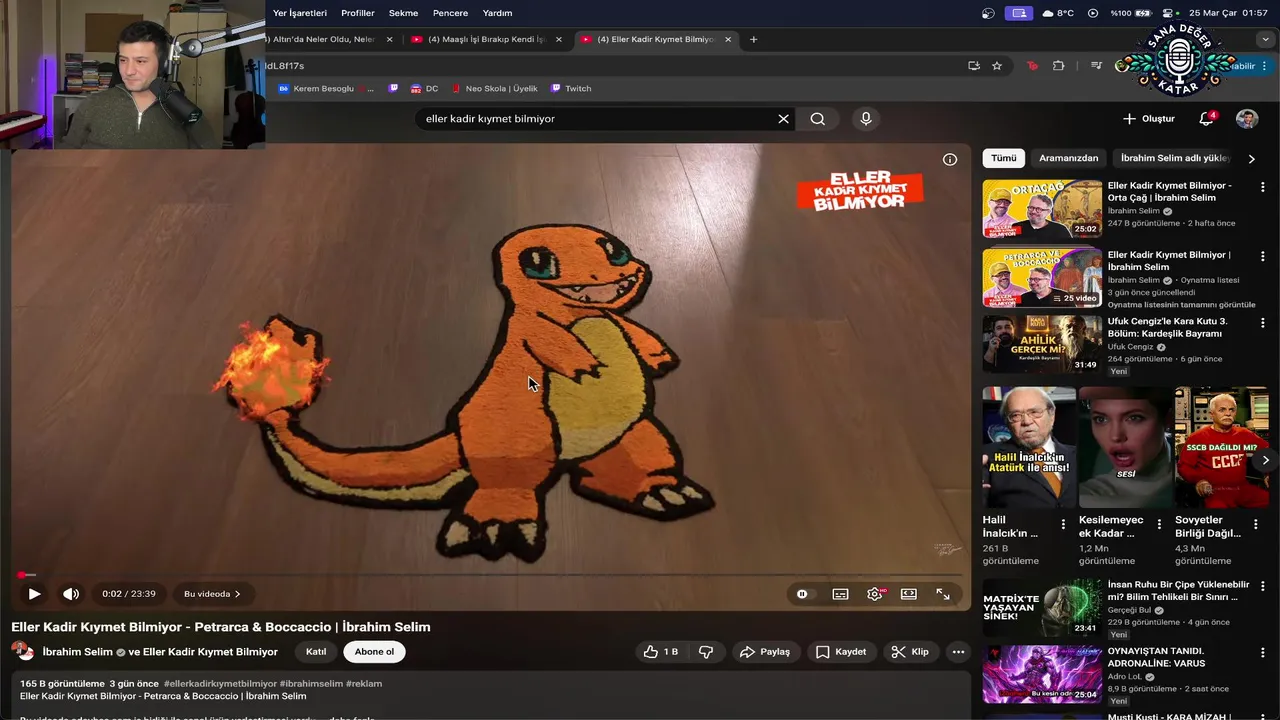Screen dimensions: 1280x720
Task: Expand the tab search dropdown arrow
Action: point(1265,39)
